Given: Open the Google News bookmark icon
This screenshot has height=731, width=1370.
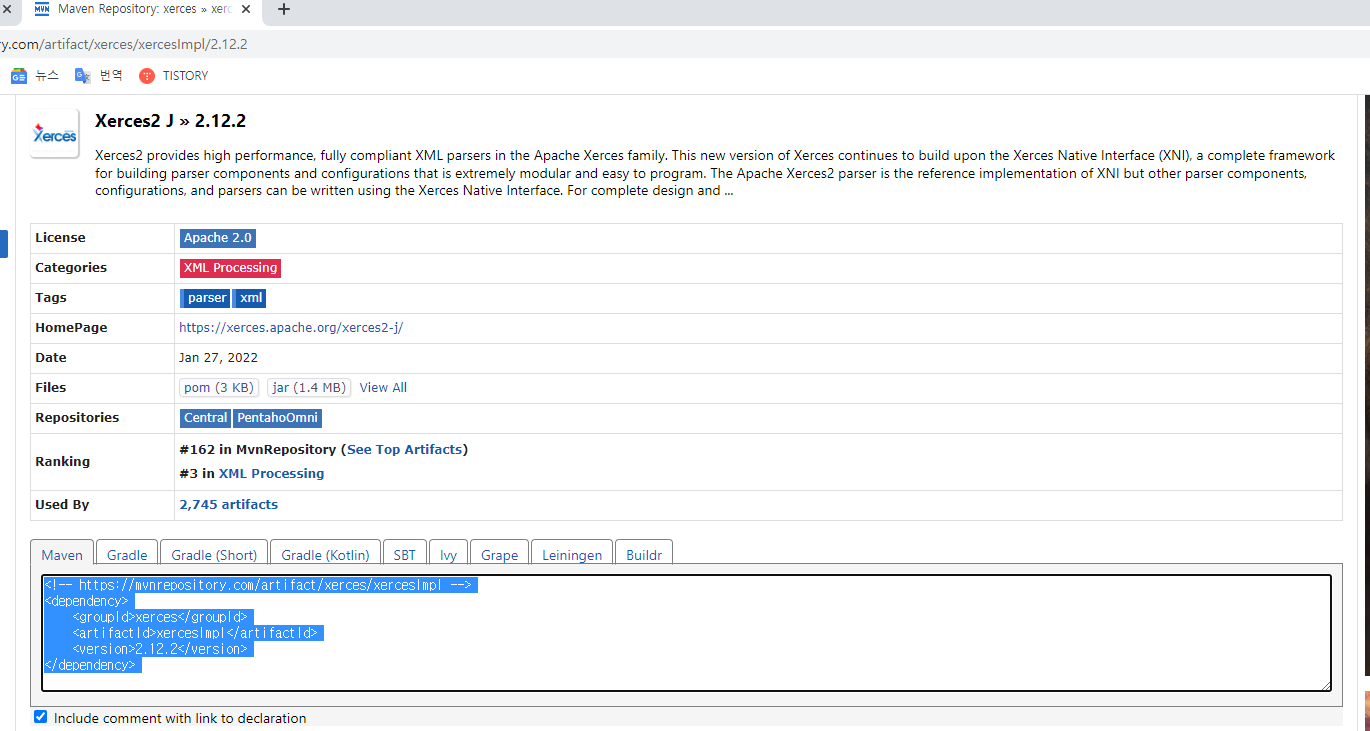Looking at the screenshot, I should click(x=18, y=76).
